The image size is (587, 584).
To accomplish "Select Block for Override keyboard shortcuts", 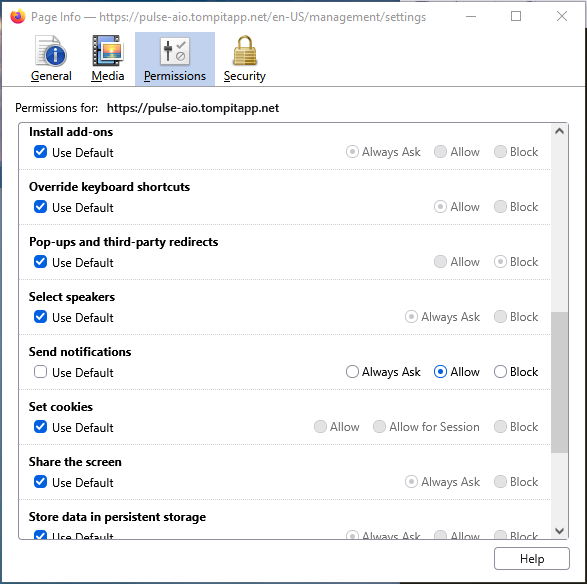I will click(500, 207).
